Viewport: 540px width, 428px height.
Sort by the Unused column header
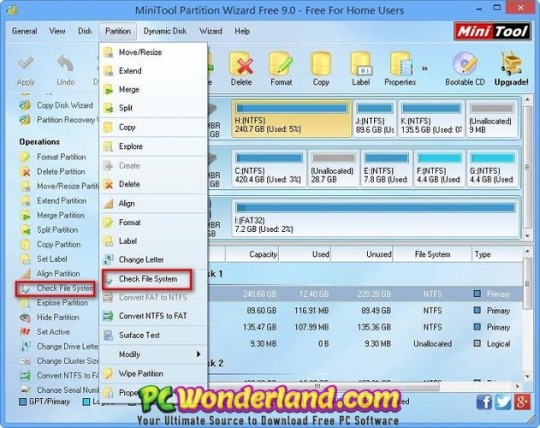362,254
